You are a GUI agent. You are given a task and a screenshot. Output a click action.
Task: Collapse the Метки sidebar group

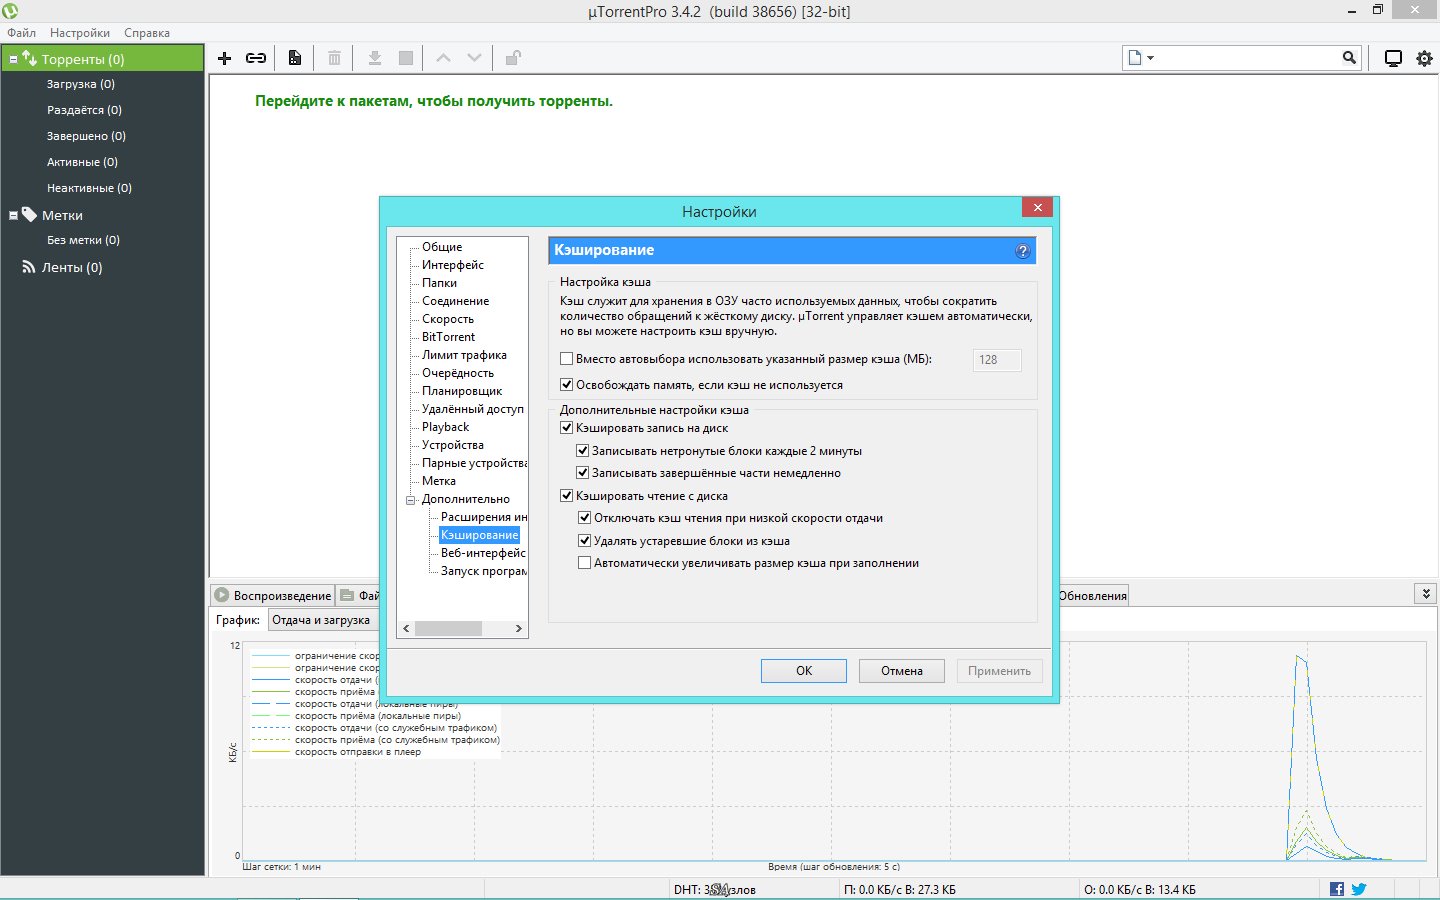[x=13, y=215]
